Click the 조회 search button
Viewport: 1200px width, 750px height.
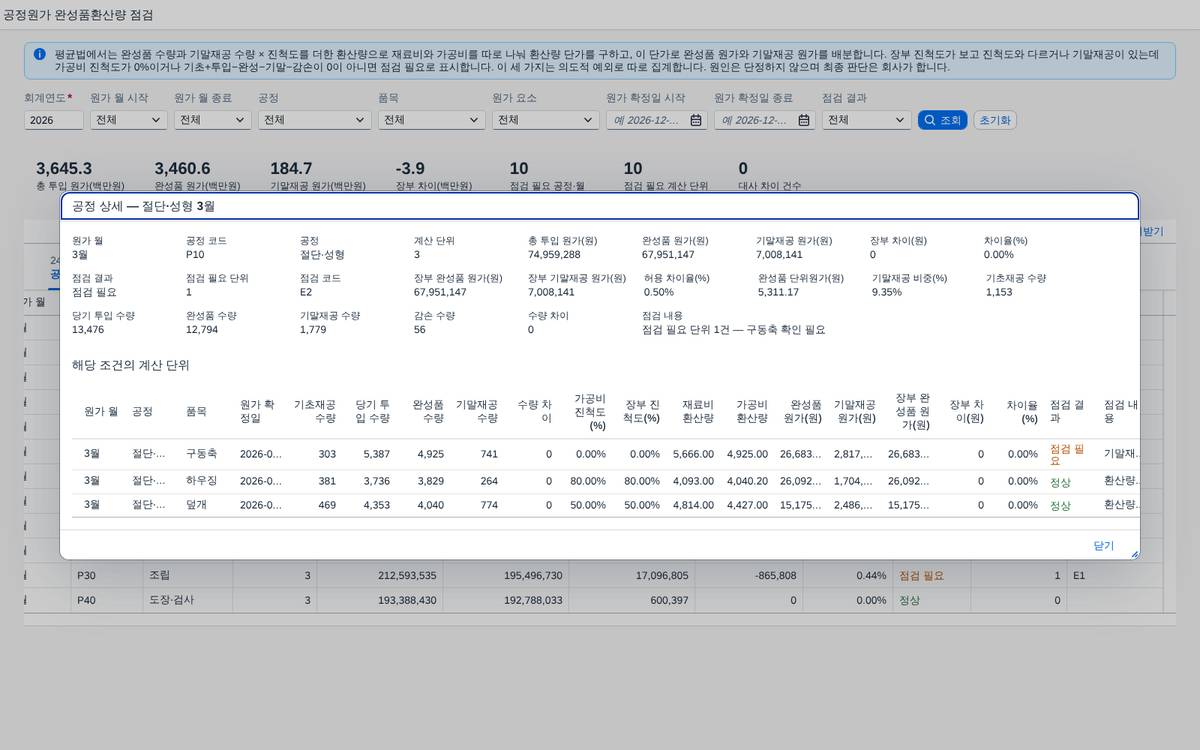tap(942, 120)
